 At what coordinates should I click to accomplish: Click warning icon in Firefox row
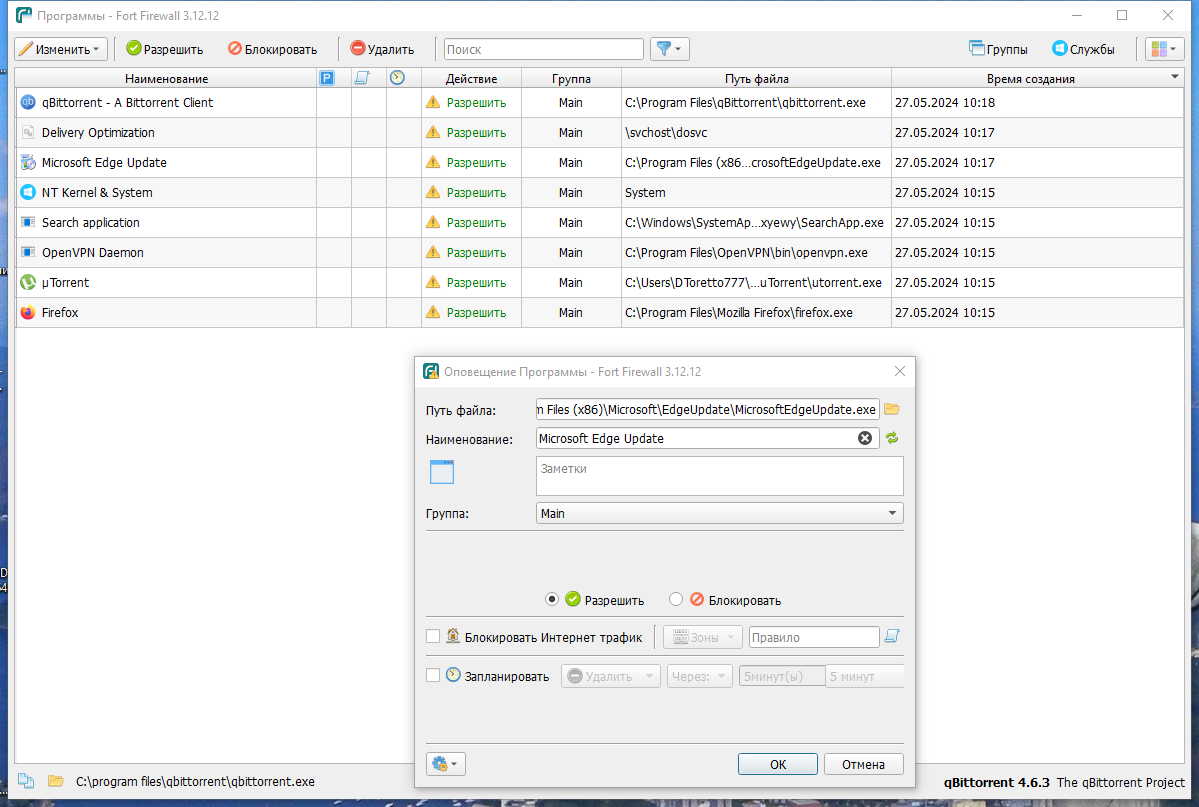[433, 311]
